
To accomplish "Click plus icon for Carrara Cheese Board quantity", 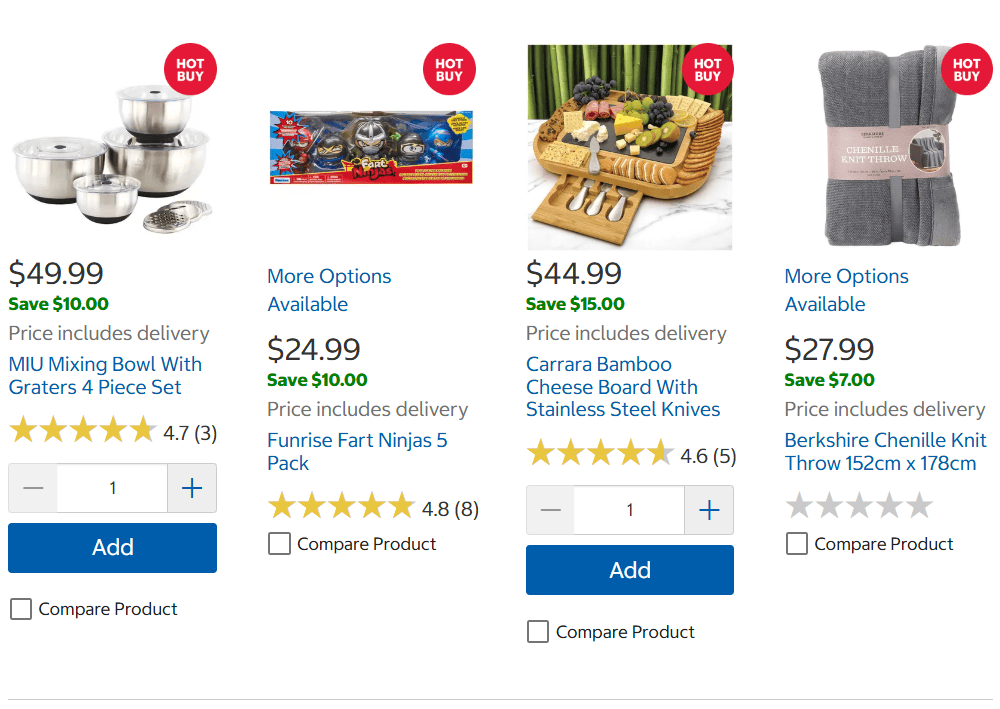I will point(709,510).
